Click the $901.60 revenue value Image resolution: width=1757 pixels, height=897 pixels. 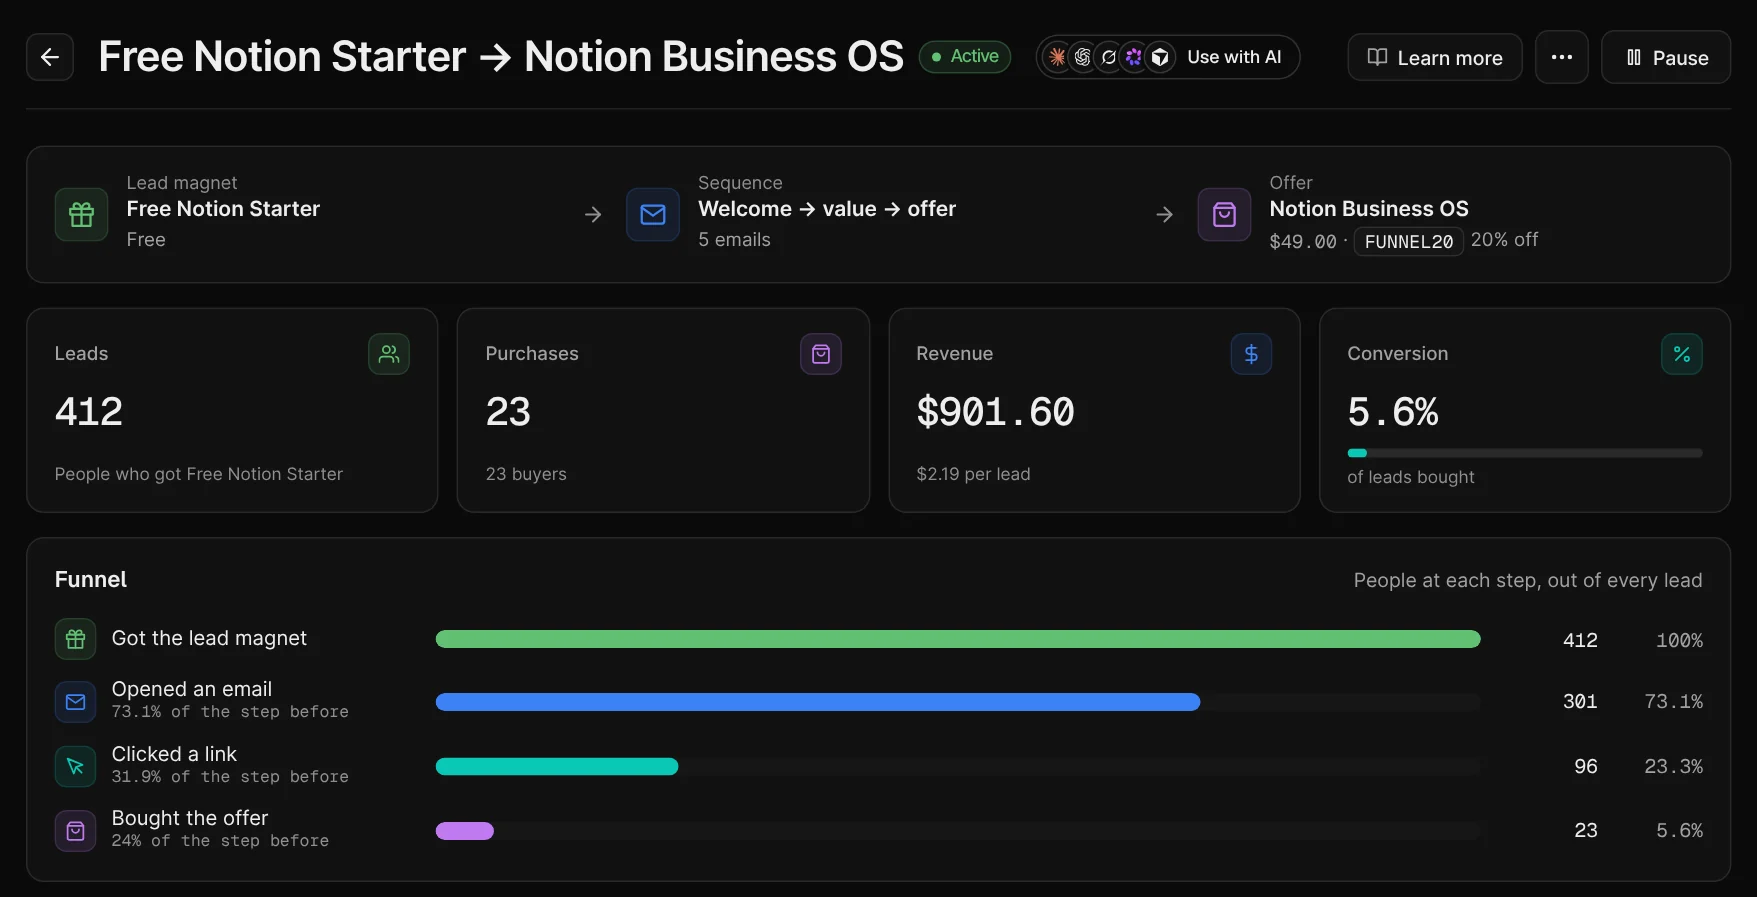(x=995, y=412)
